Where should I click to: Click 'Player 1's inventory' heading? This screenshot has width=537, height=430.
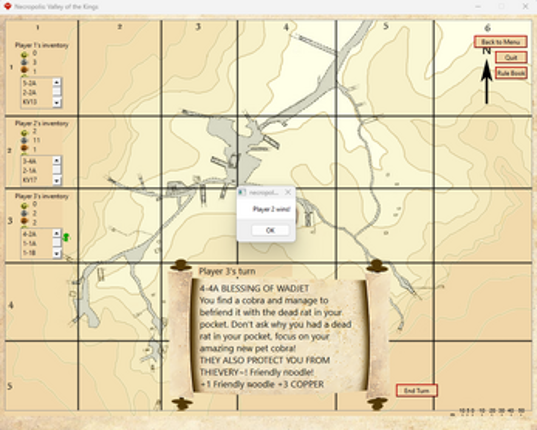click(x=41, y=45)
